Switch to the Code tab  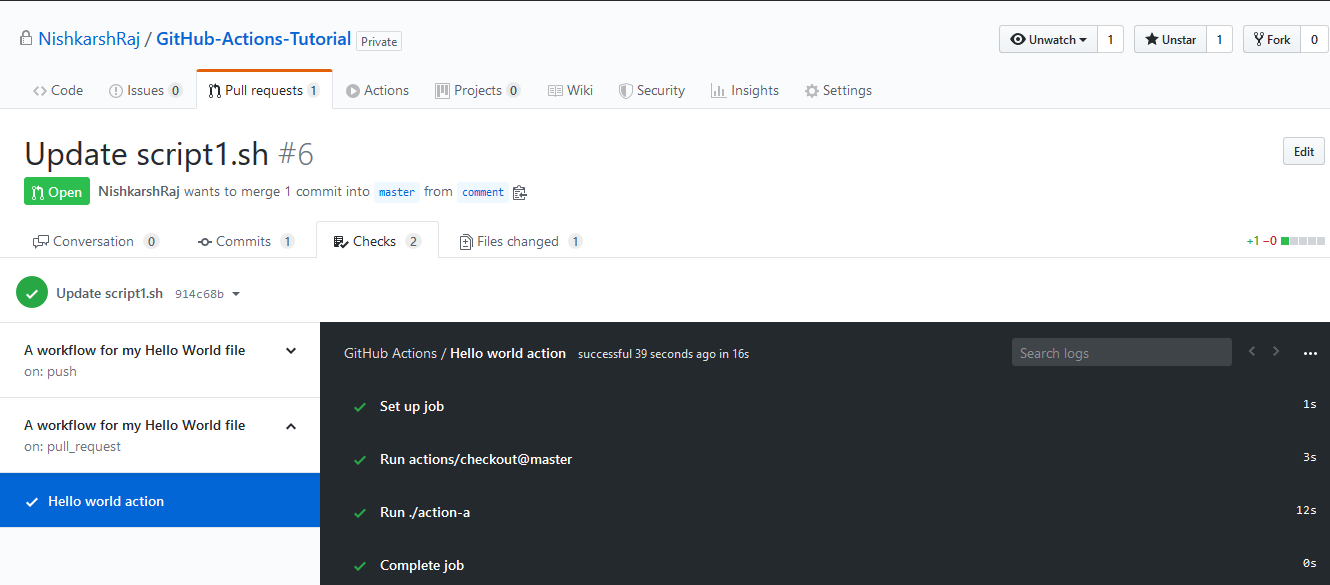pos(58,90)
